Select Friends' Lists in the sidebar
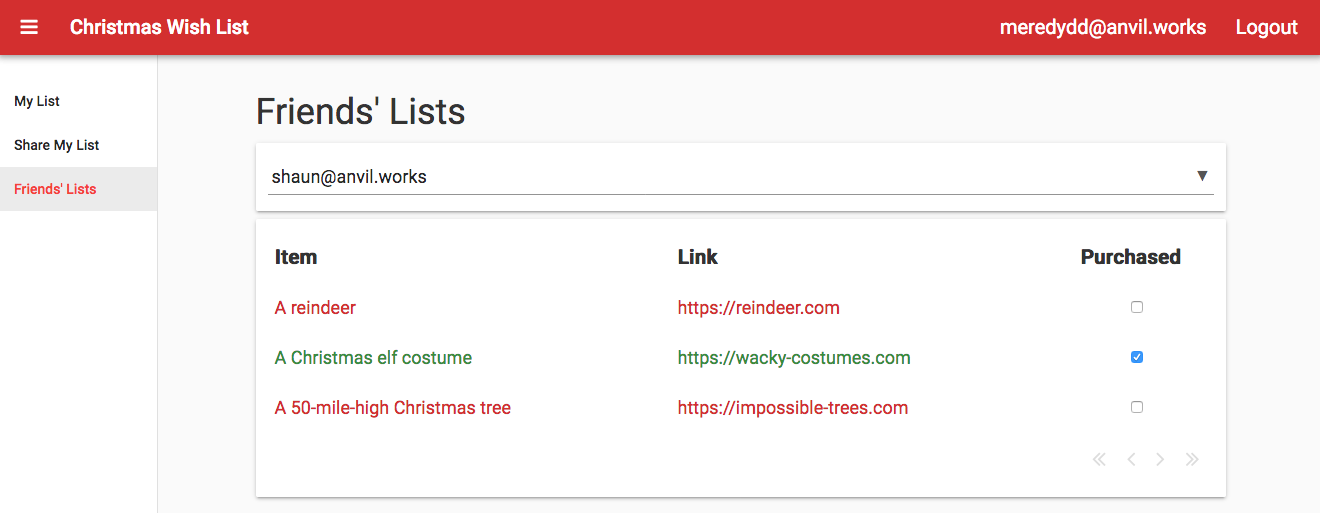 pyautogui.click(x=55, y=189)
